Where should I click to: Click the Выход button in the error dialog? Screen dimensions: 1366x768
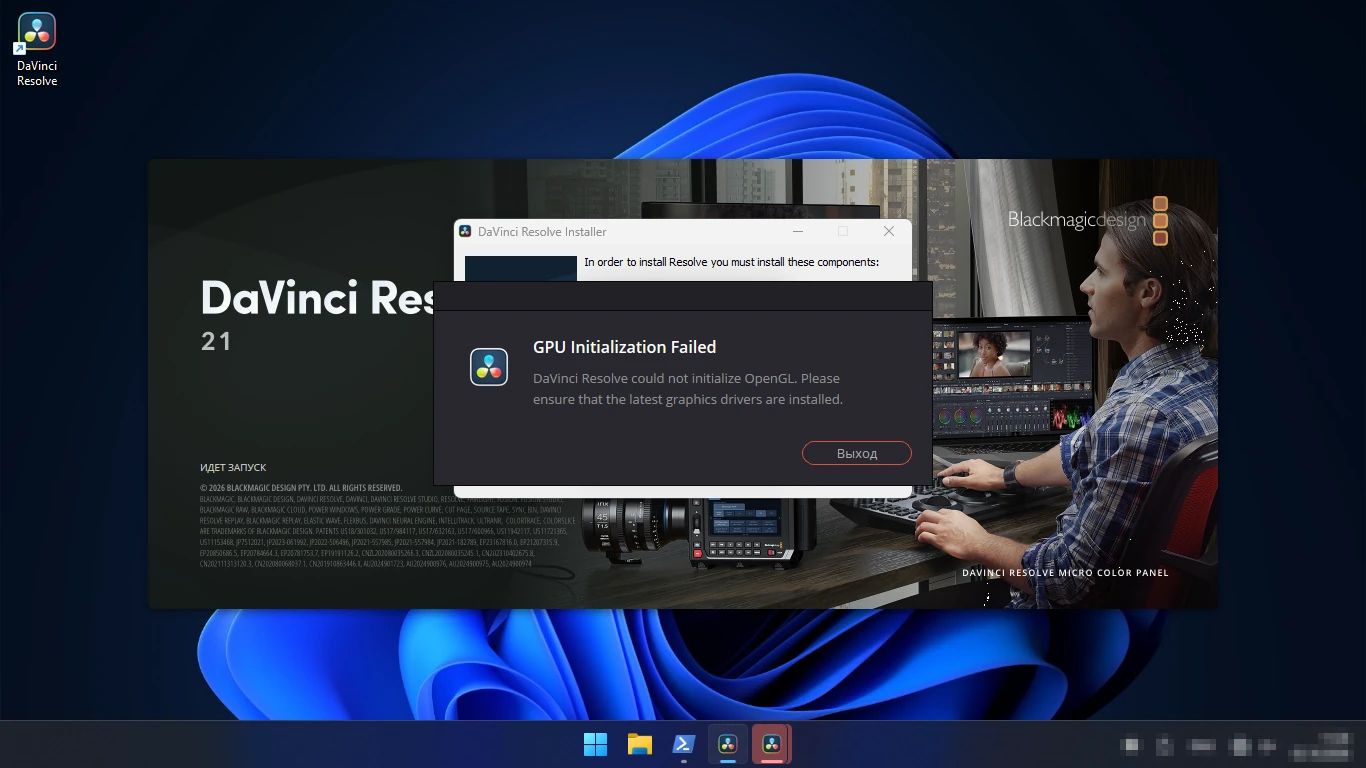point(857,453)
